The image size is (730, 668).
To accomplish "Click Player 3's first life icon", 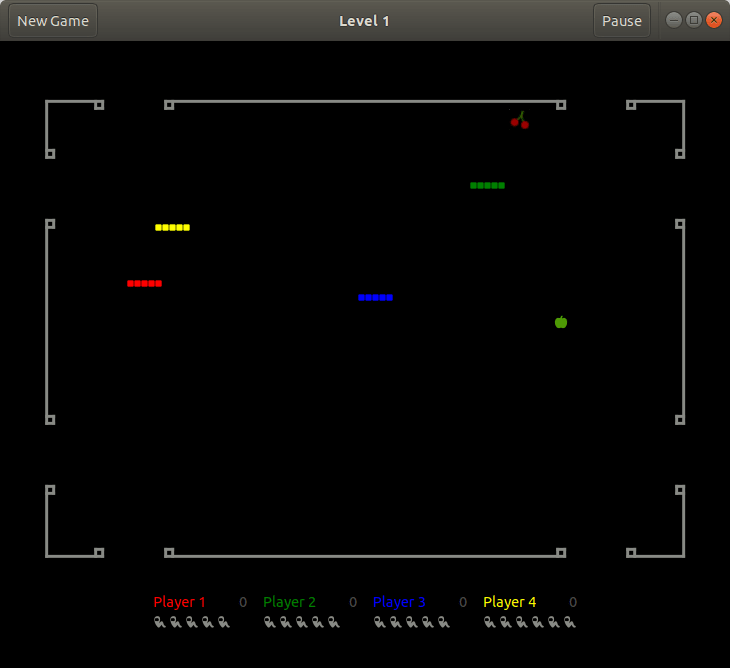I will (379, 622).
